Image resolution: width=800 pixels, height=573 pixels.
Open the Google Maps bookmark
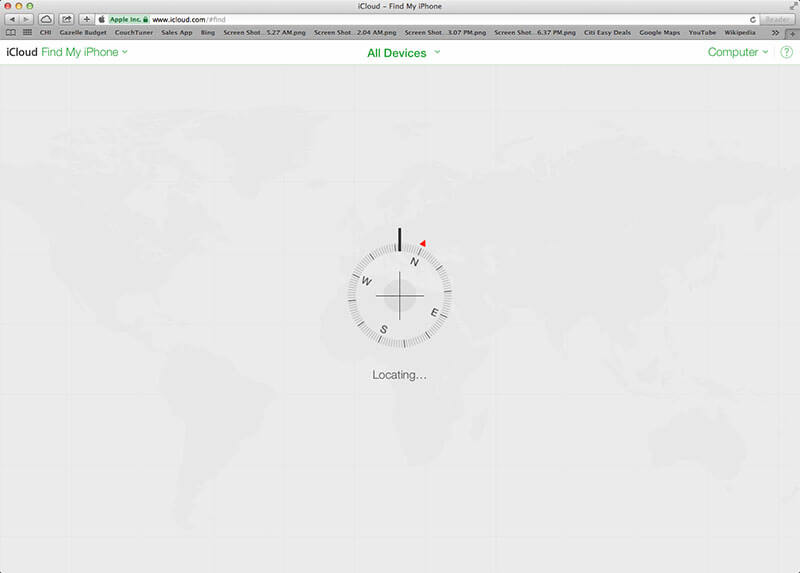(x=660, y=33)
